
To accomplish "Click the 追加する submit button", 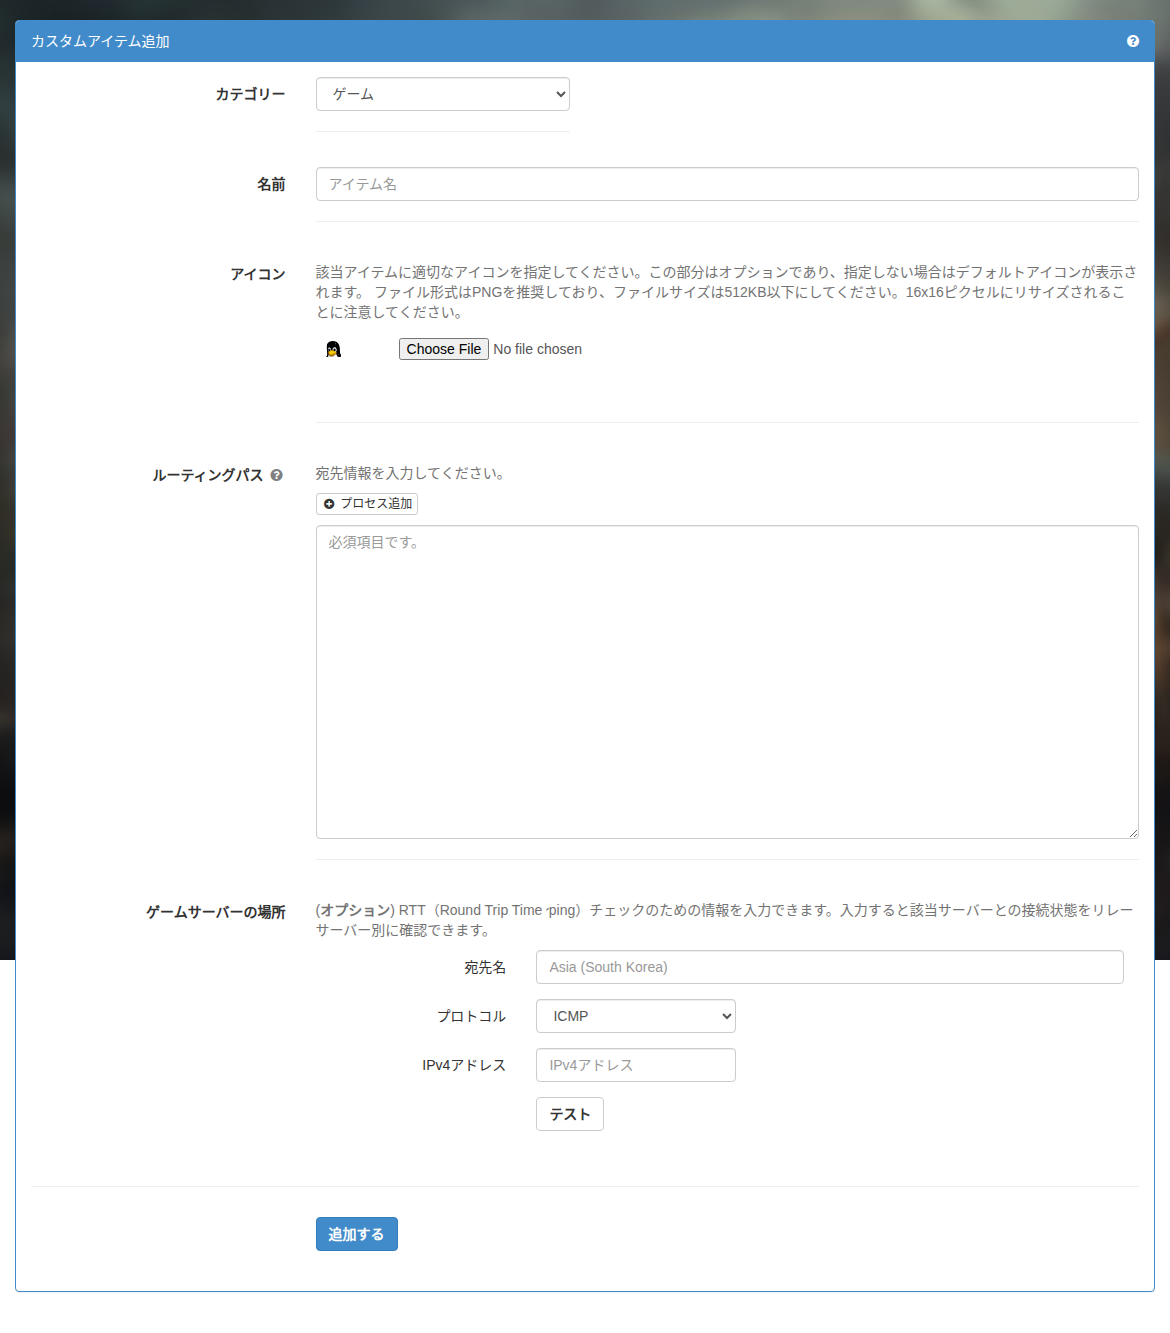I will 357,1234.
